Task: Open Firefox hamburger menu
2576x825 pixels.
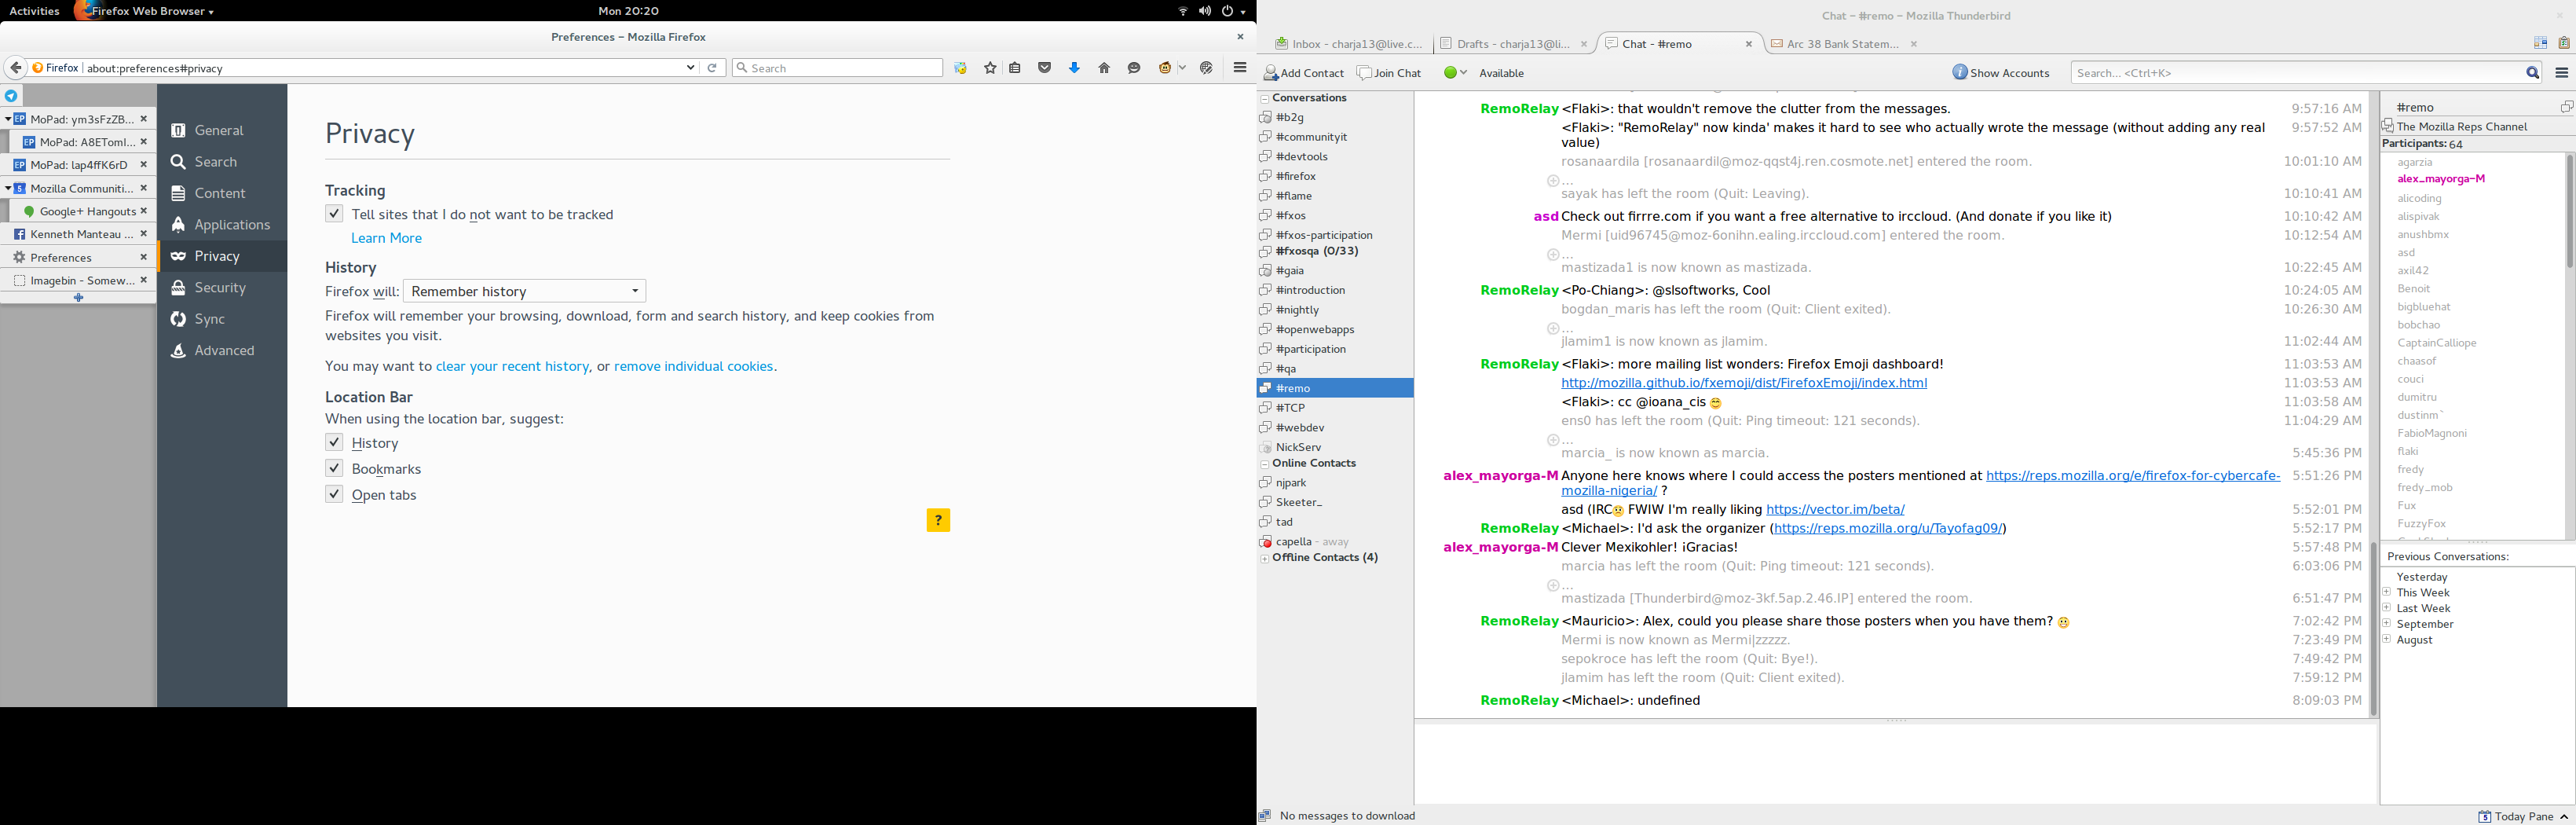Action: click(x=1240, y=68)
